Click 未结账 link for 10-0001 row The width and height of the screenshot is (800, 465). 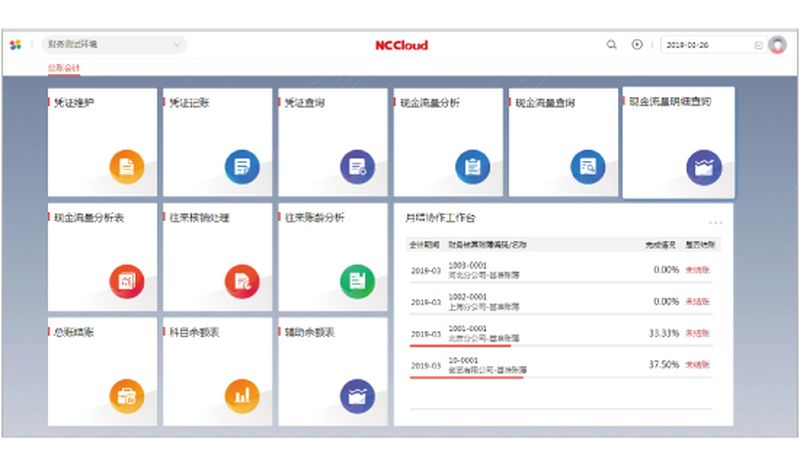point(697,365)
